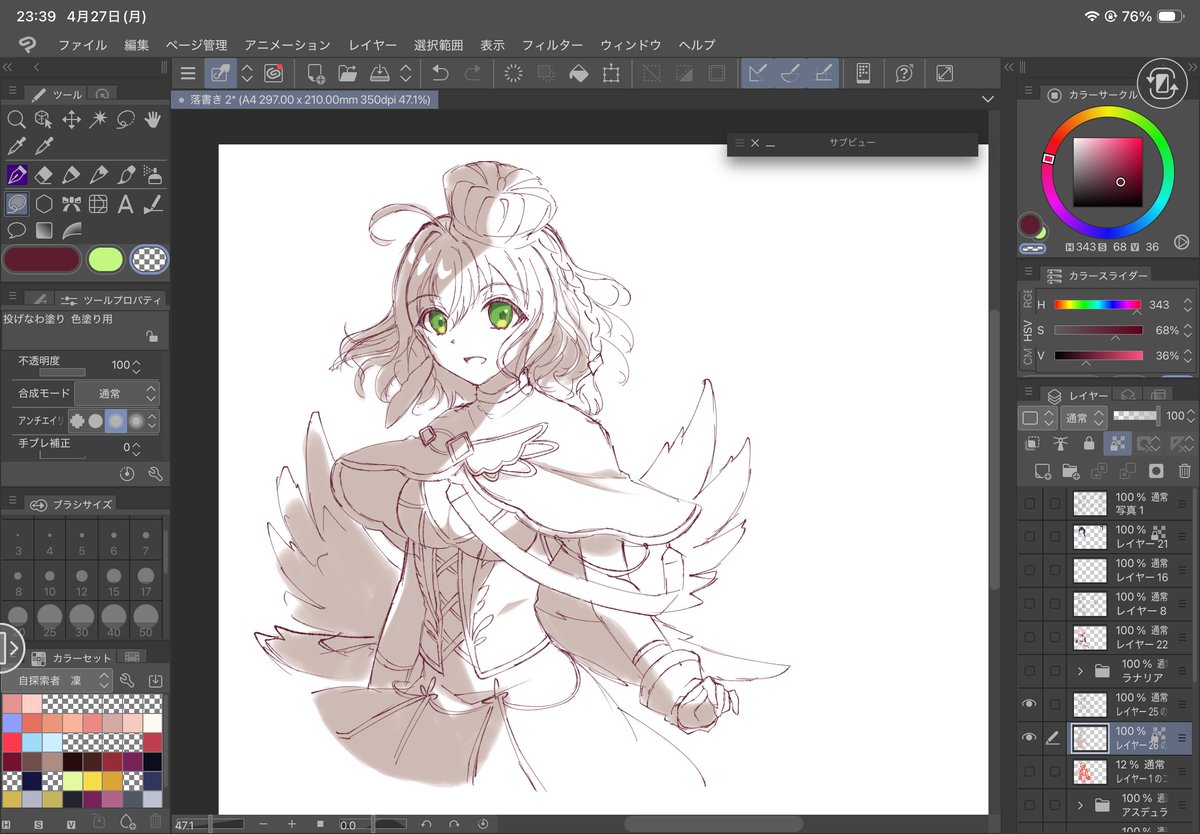
Task: Hide the レイヤー 25 layer visibility
Action: tap(1030, 703)
